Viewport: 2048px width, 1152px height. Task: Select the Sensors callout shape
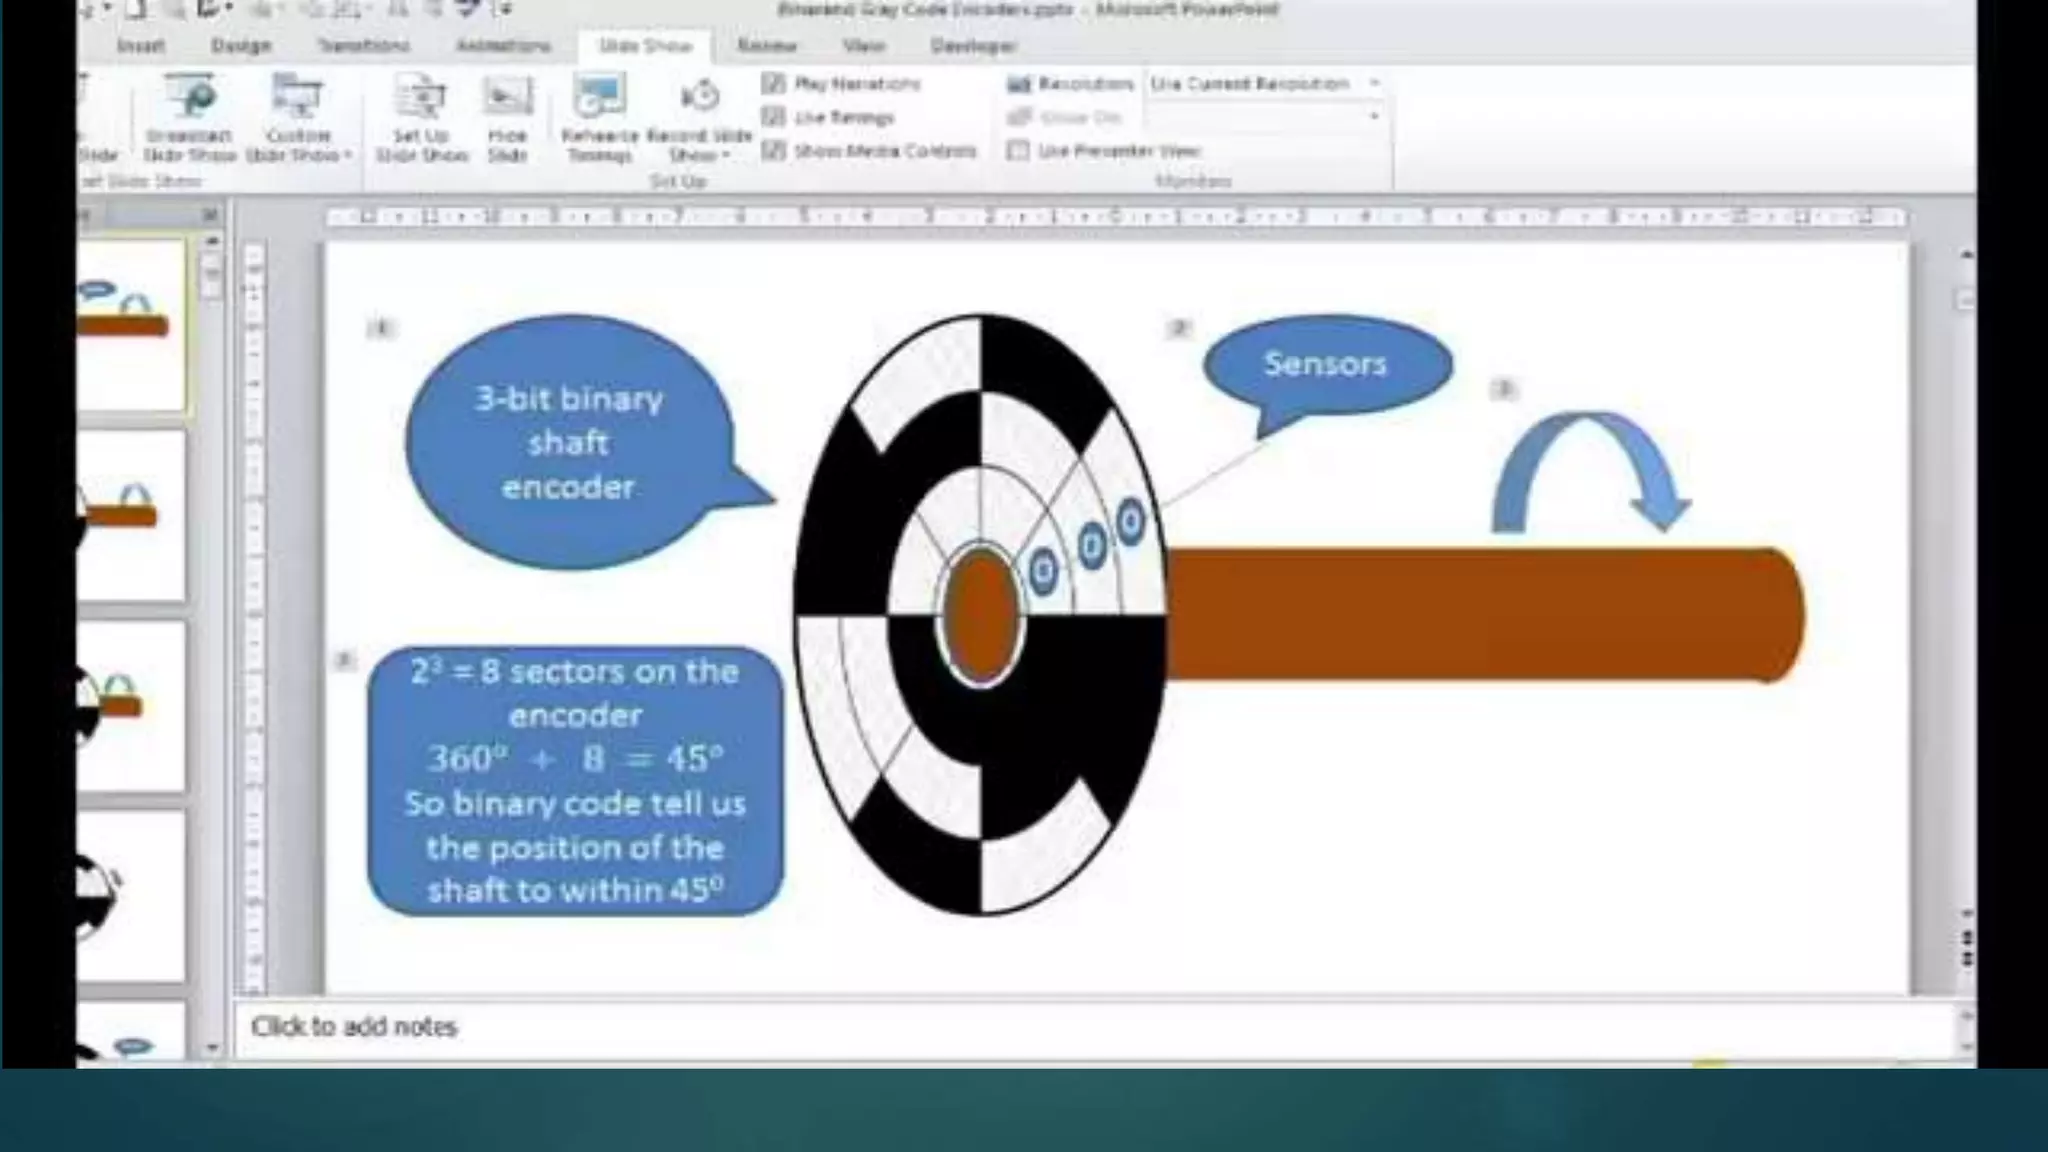point(1326,364)
